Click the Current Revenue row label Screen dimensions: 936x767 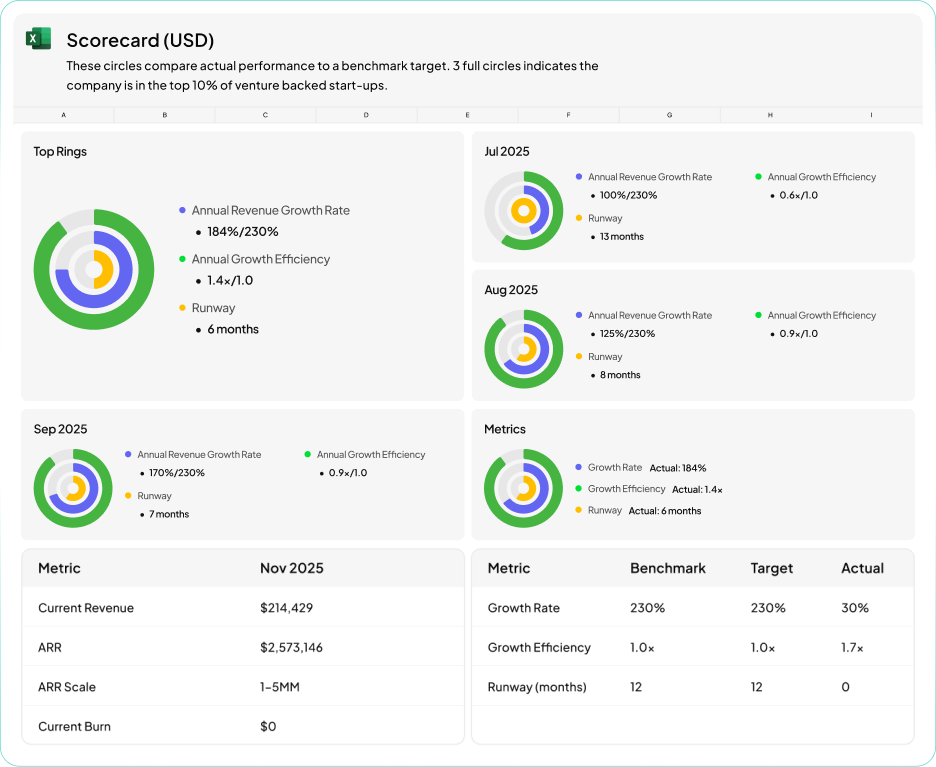[86, 608]
